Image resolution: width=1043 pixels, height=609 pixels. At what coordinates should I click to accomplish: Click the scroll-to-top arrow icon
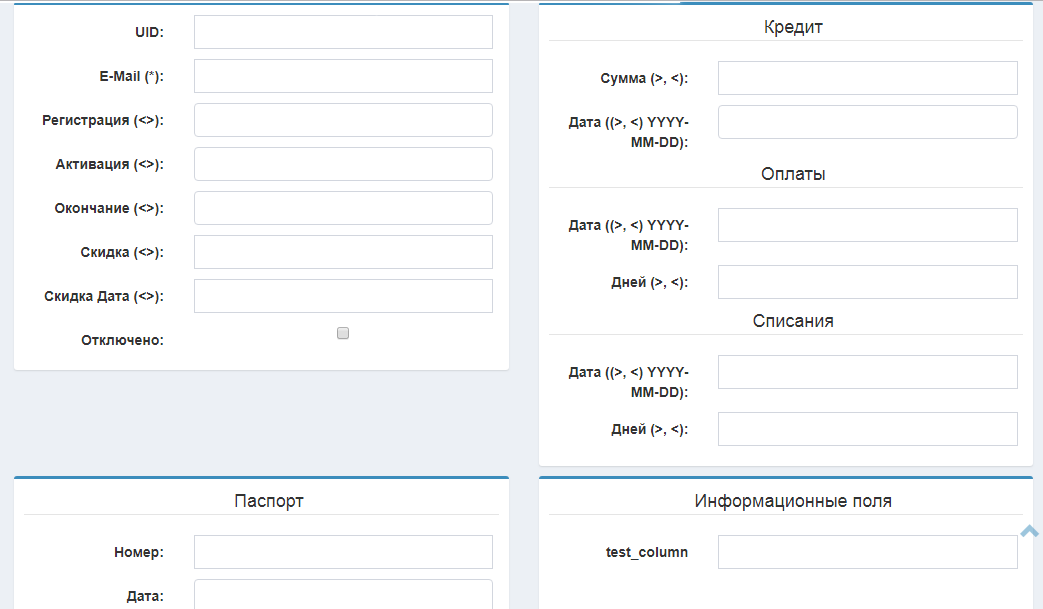coord(1030,532)
